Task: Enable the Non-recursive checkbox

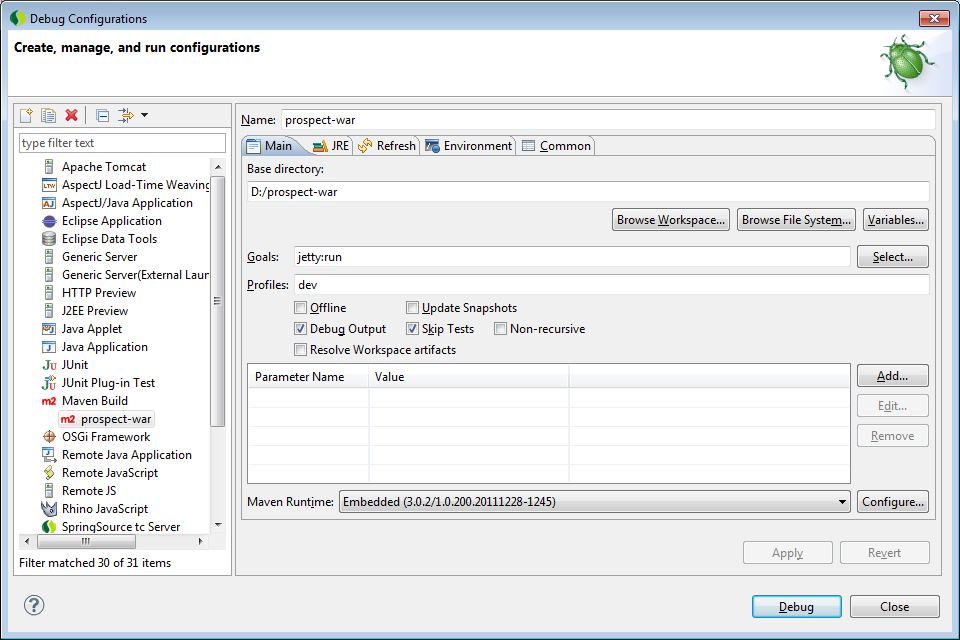Action: [x=501, y=329]
